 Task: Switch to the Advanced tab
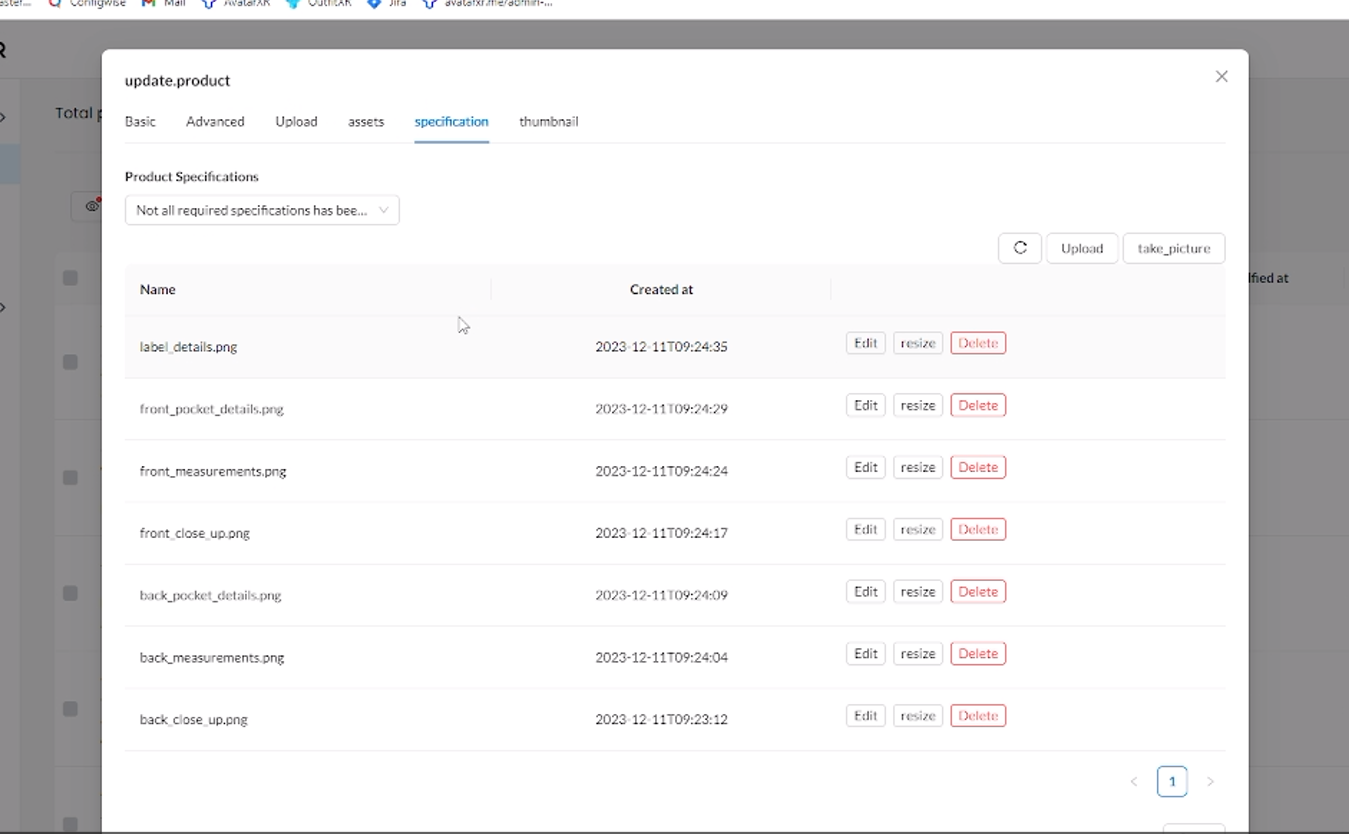tap(215, 121)
